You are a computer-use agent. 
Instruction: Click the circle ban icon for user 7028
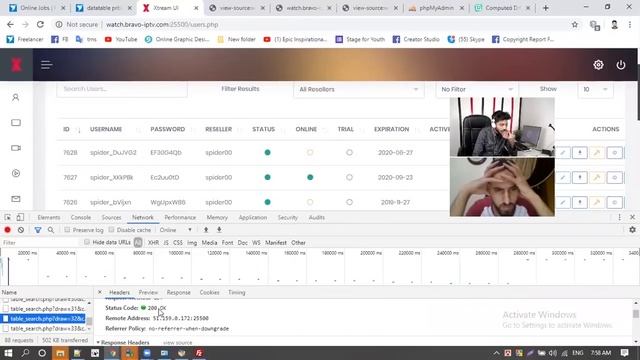click(614, 153)
